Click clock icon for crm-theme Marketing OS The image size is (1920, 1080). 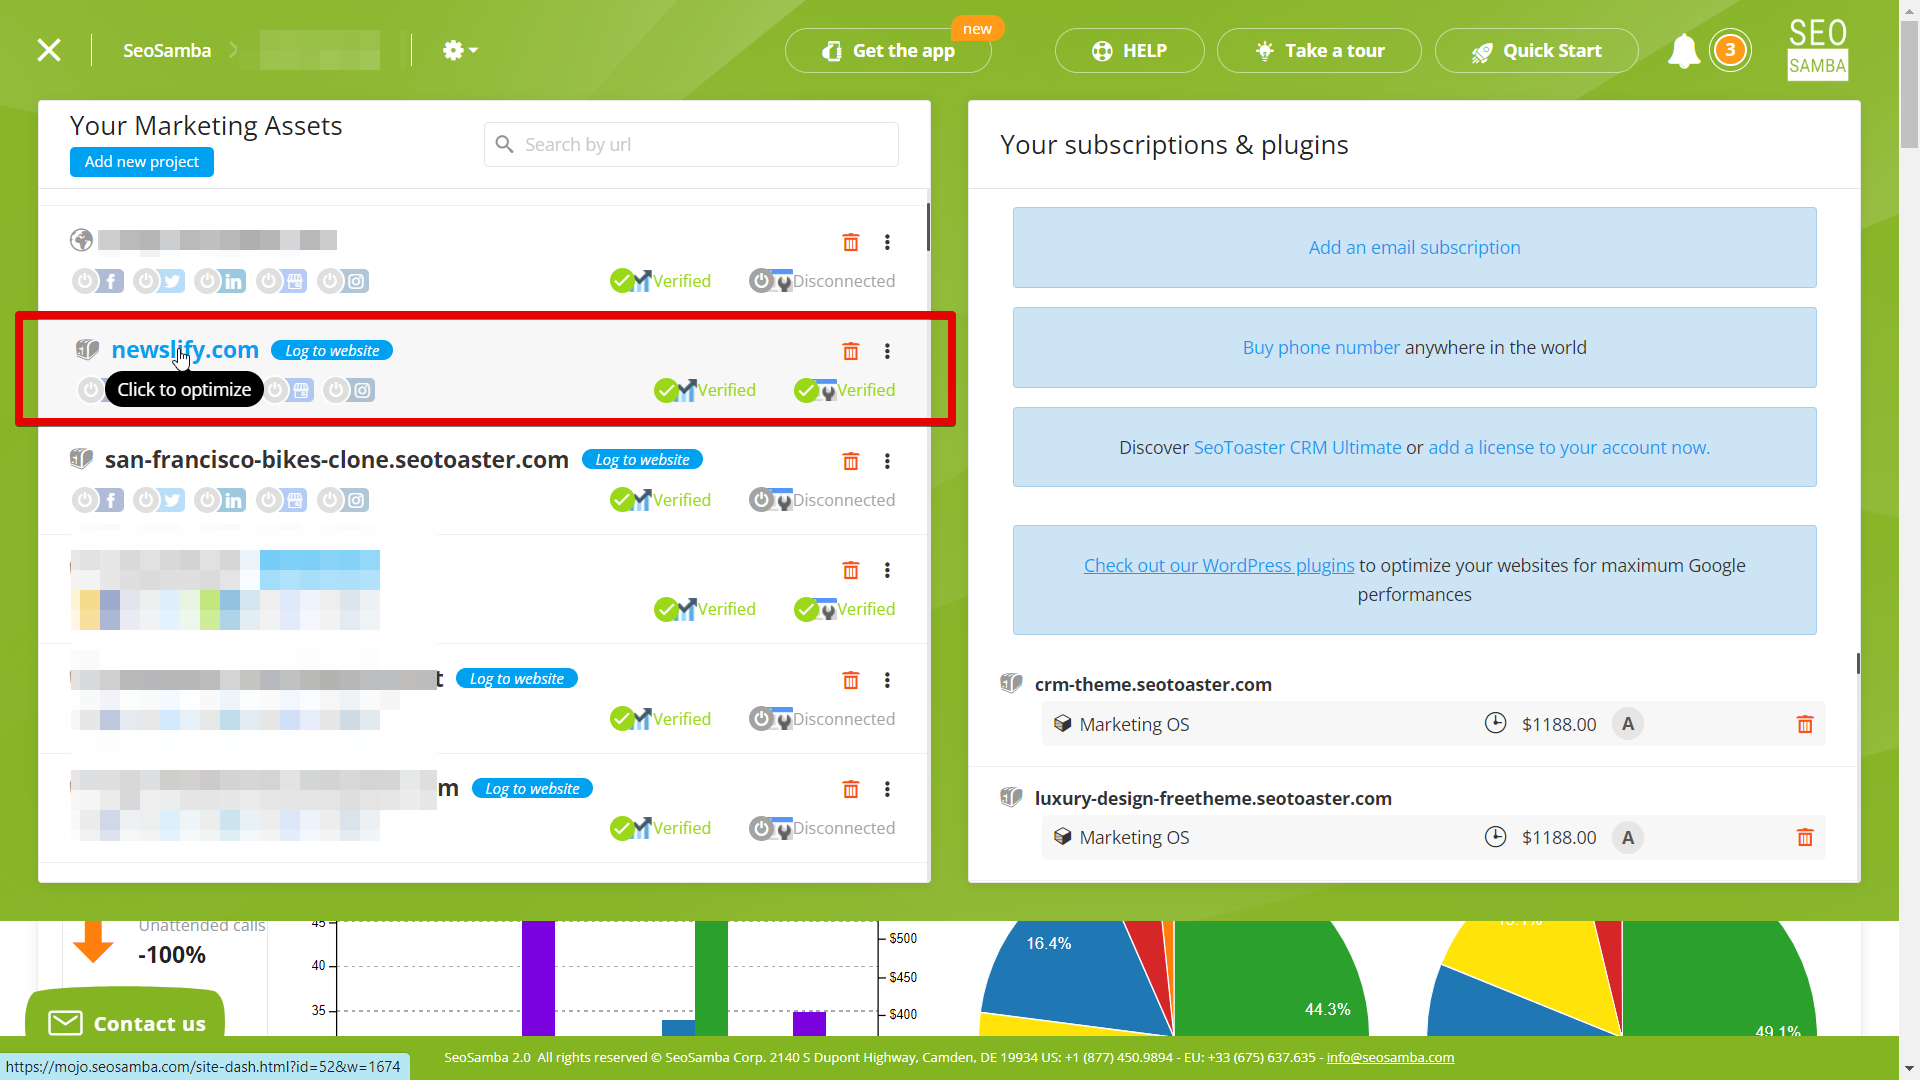click(x=1495, y=723)
